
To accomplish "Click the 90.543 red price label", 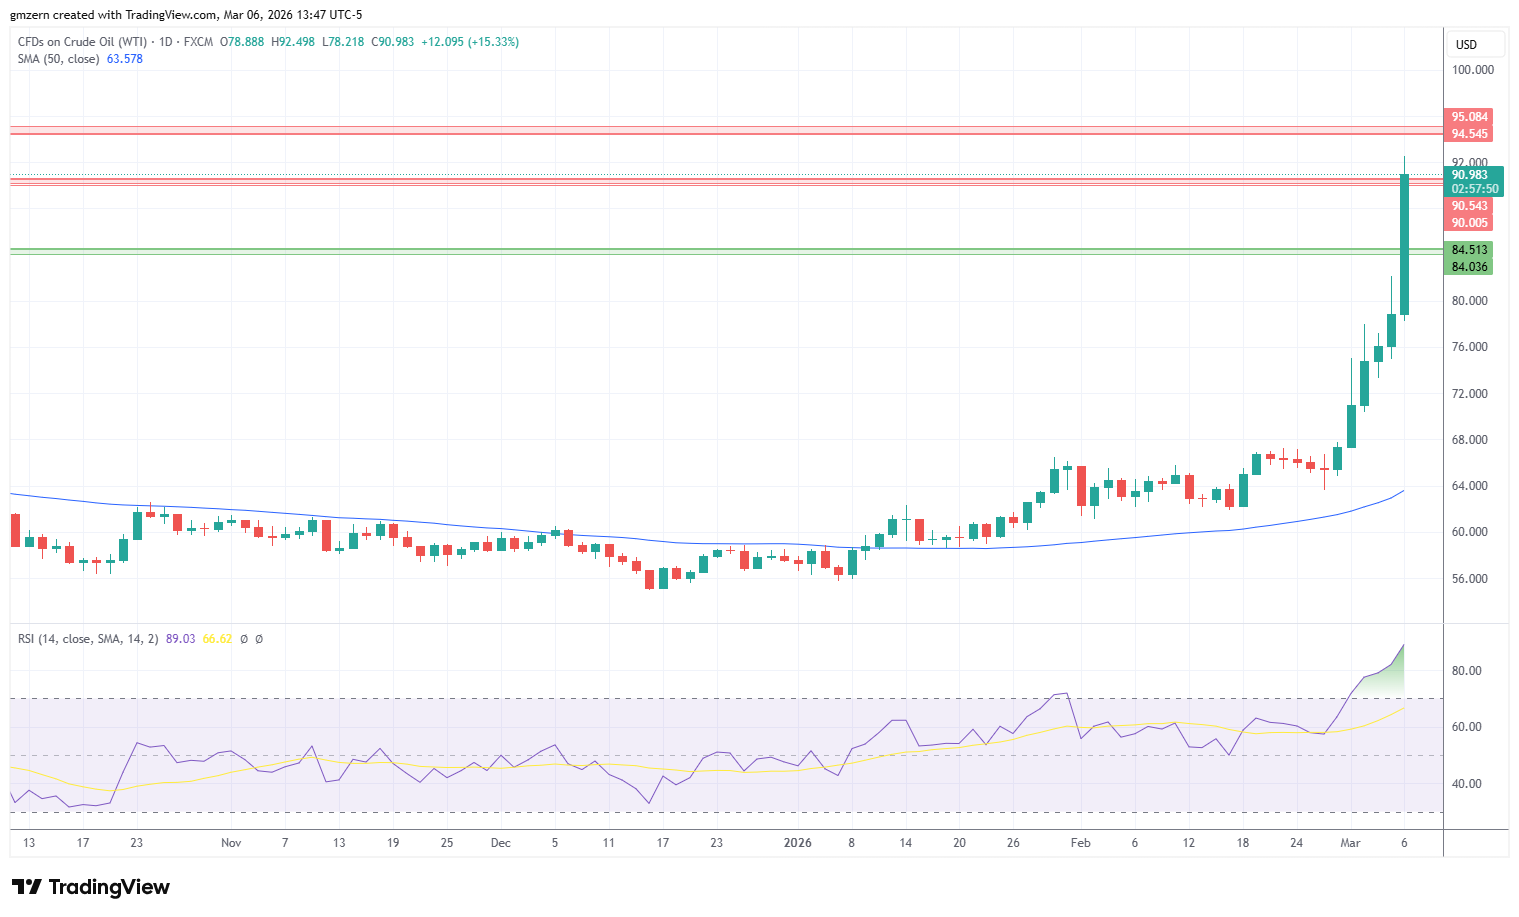I will (x=1468, y=206).
